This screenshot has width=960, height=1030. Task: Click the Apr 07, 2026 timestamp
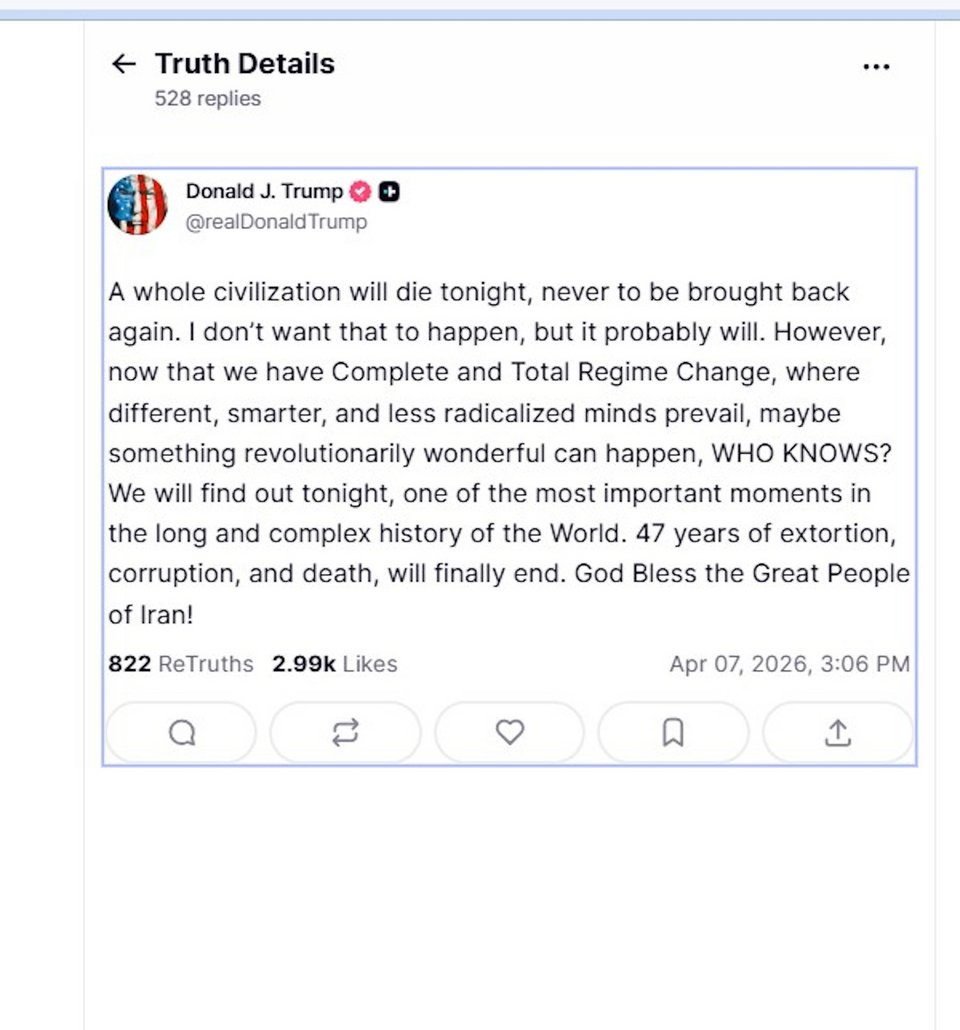tap(789, 664)
